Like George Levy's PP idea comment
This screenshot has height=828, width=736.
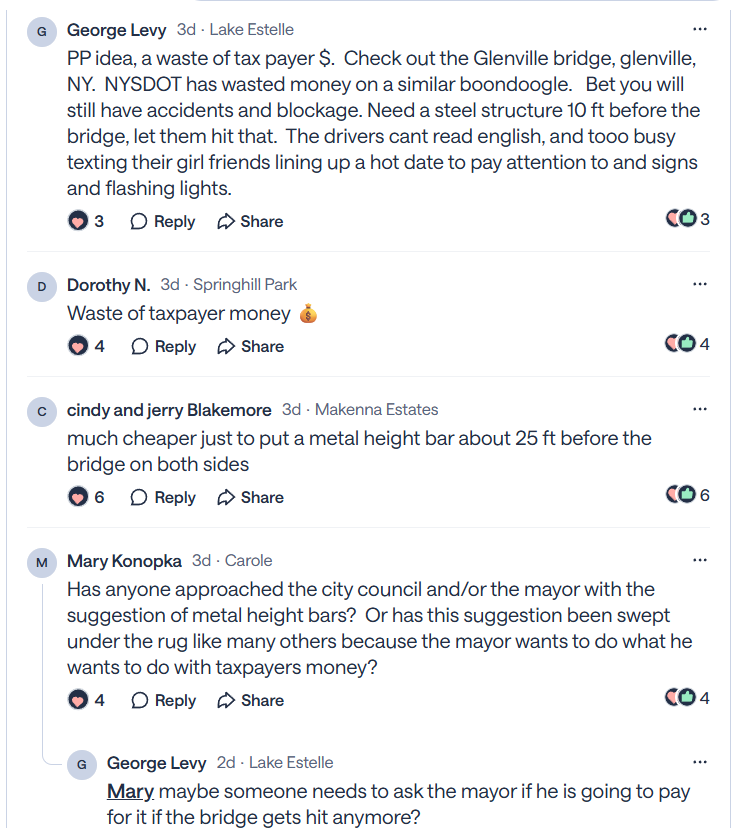(78, 221)
